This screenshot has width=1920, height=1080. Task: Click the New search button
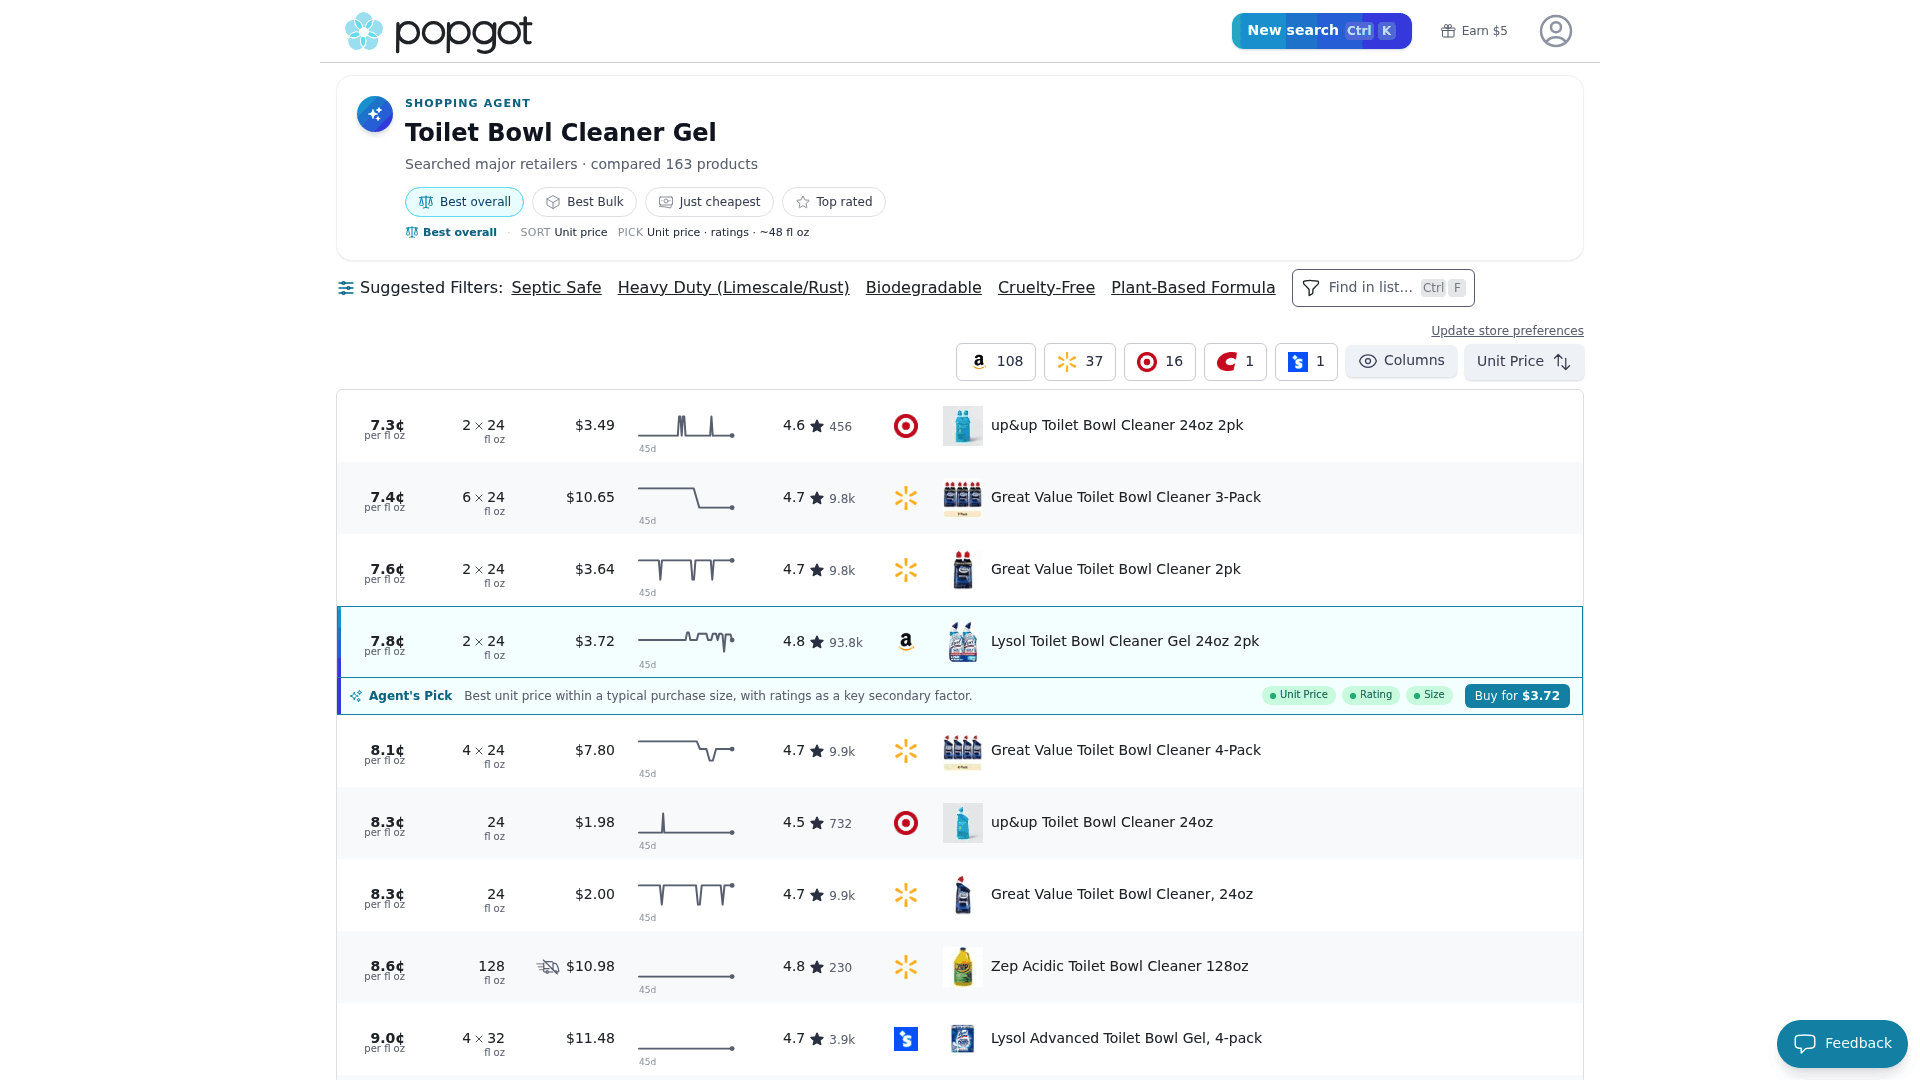[1322, 31]
